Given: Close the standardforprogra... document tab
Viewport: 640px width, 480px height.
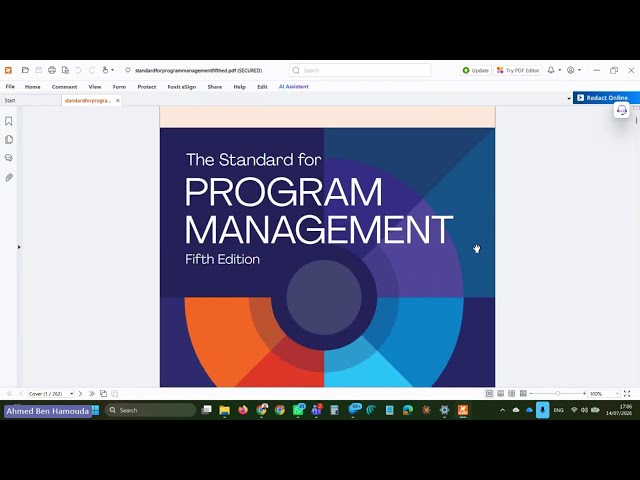Looking at the screenshot, I should (x=118, y=100).
